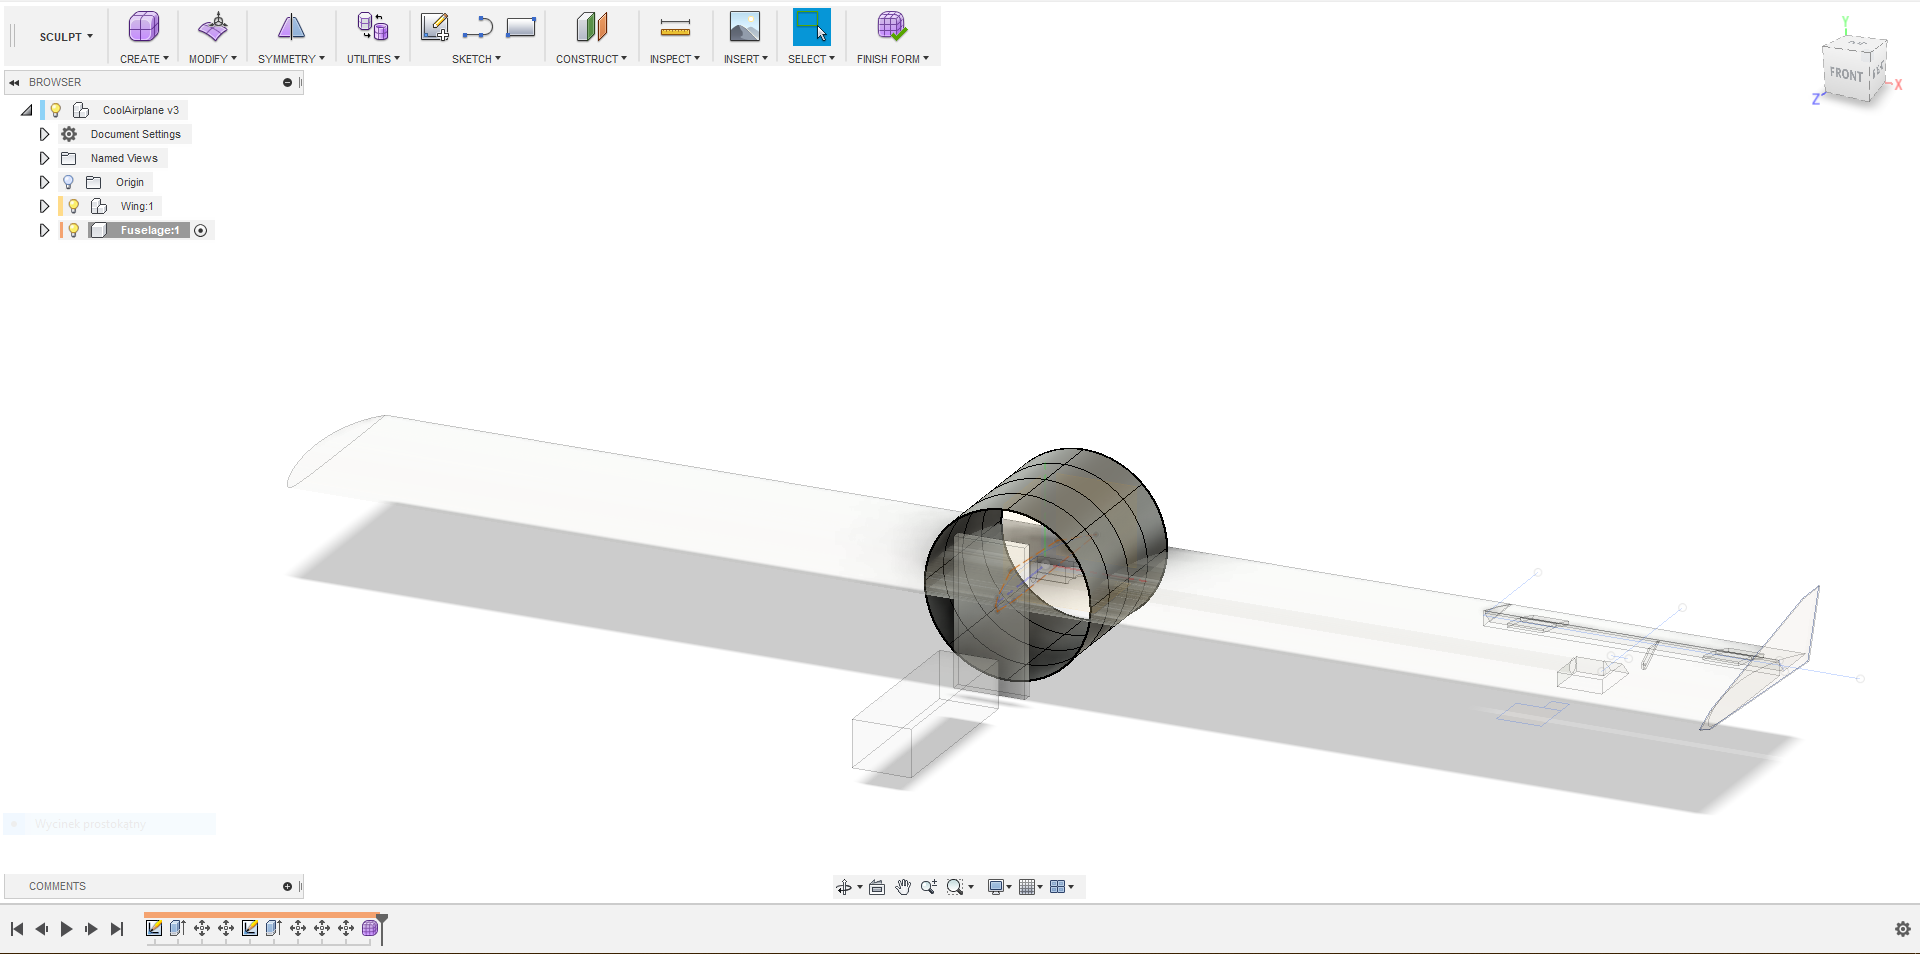
Task: Click the Create Sketch icon
Action: (x=435, y=27)
